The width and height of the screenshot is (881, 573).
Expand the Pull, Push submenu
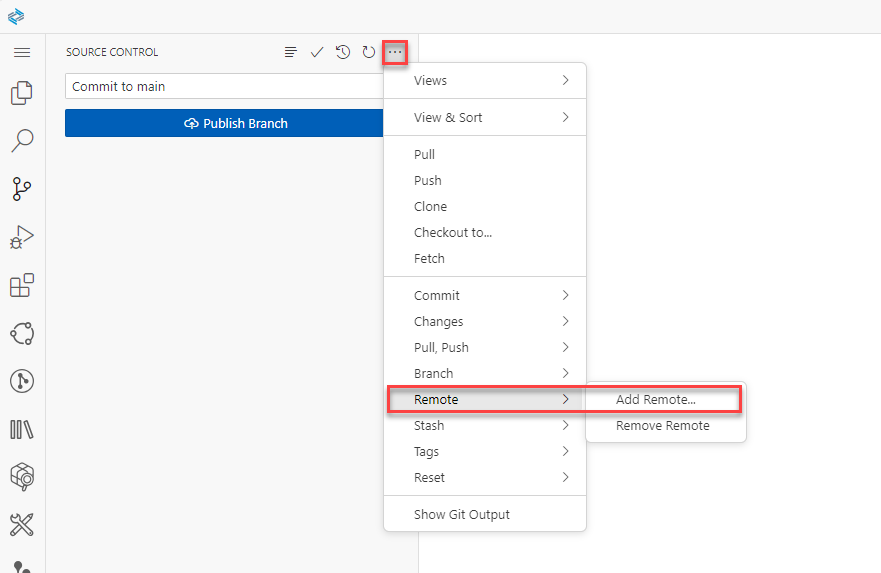click(485, 347)
